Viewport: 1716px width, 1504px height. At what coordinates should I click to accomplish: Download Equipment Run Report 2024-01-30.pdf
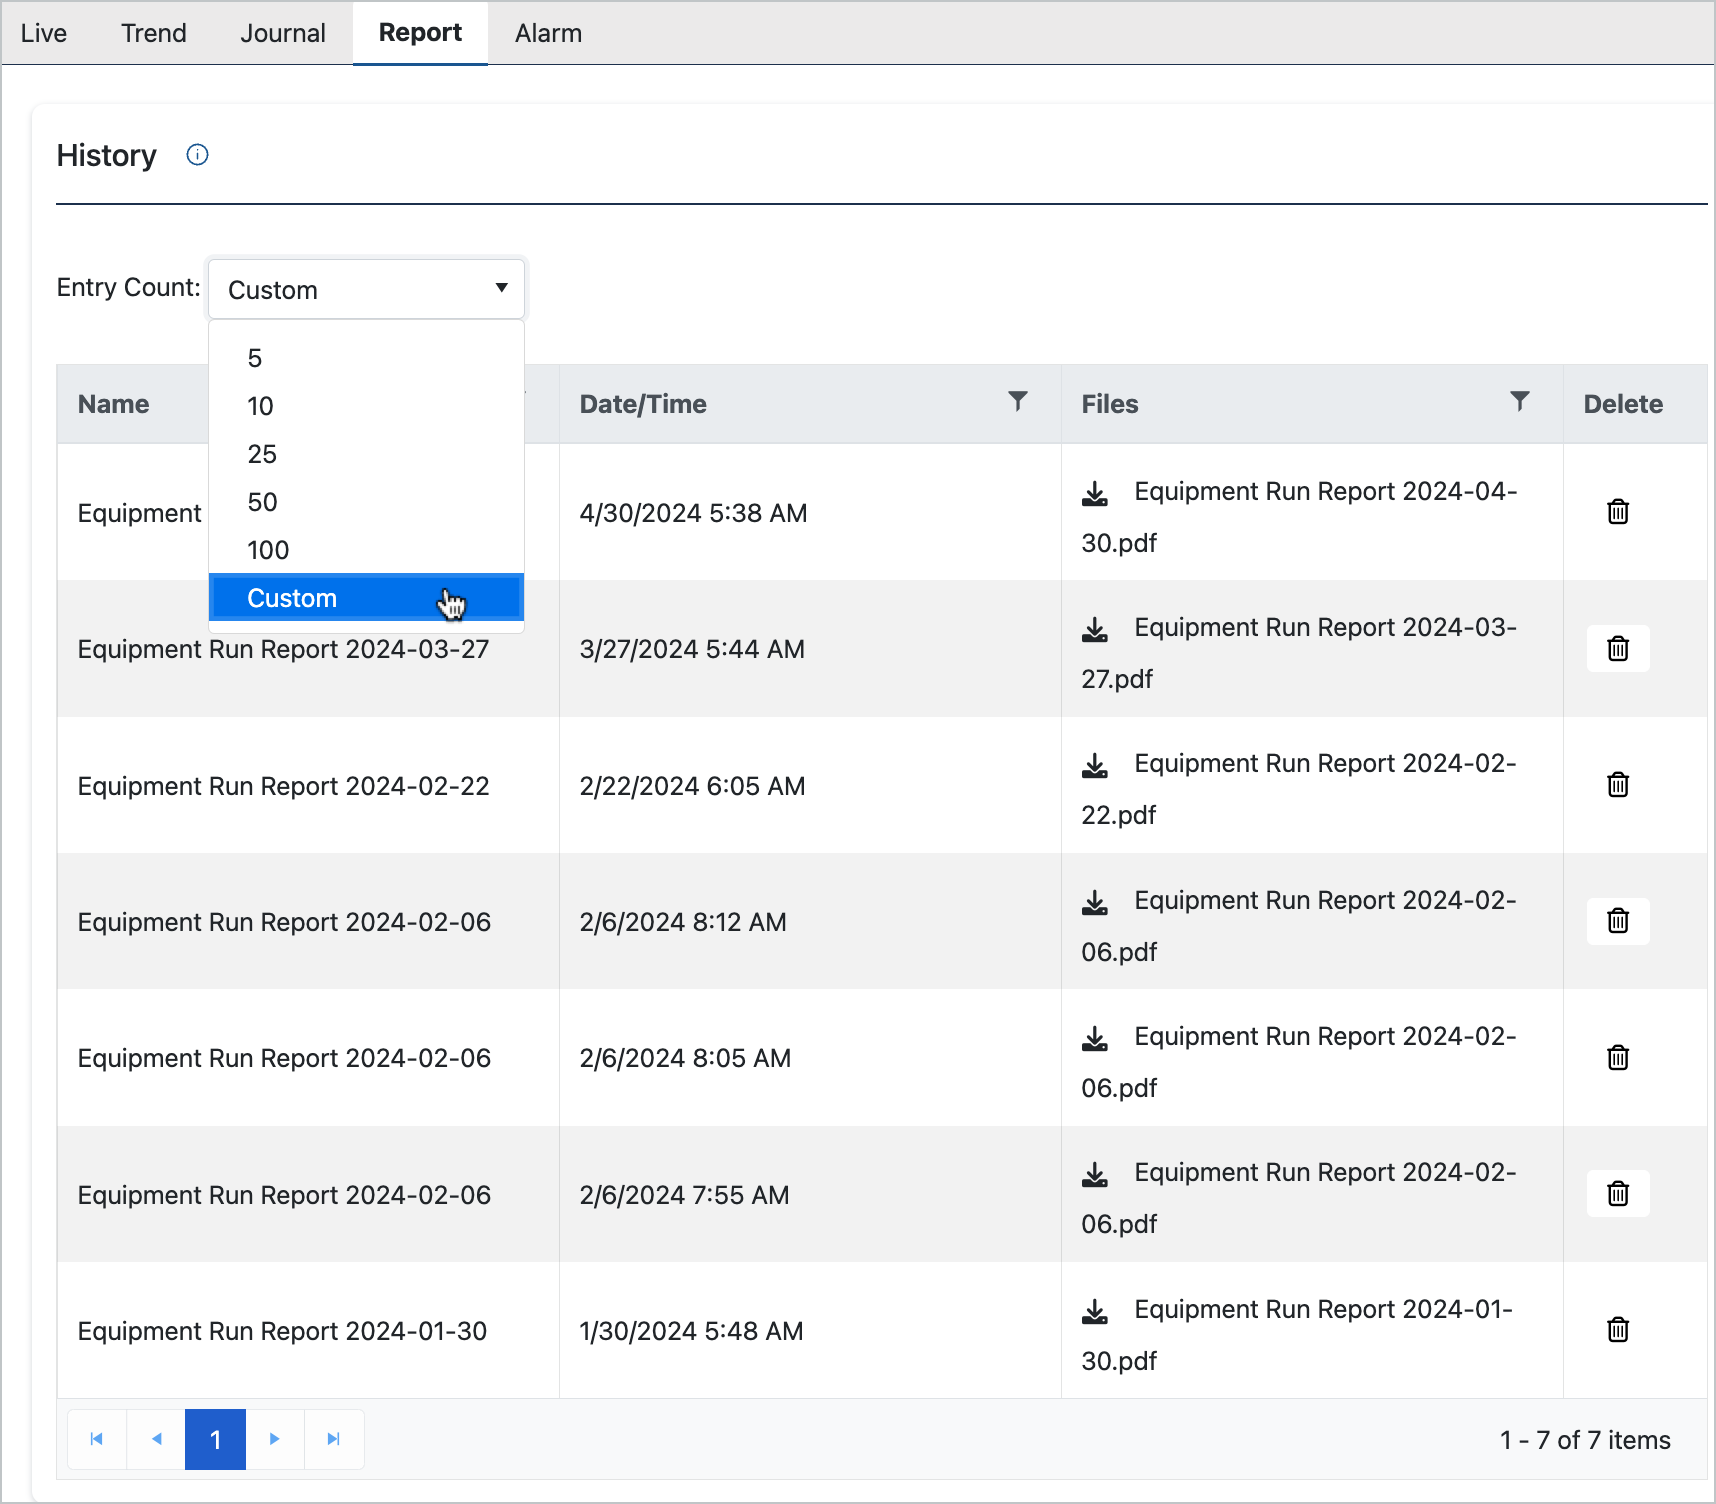(x=1095, y=1311)
